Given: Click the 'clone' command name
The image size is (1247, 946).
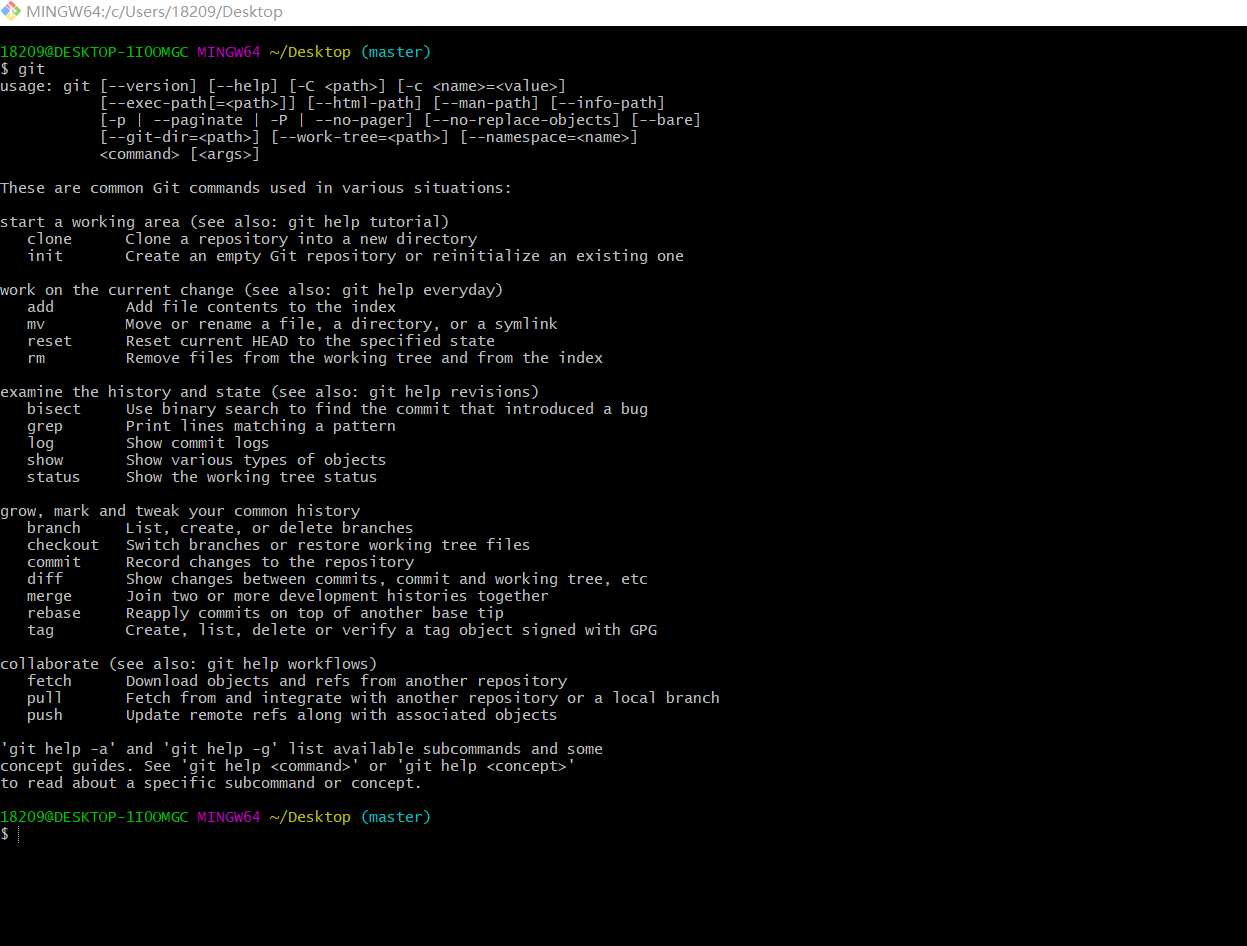Looking at the screenshot, I should tap(50, 239).
